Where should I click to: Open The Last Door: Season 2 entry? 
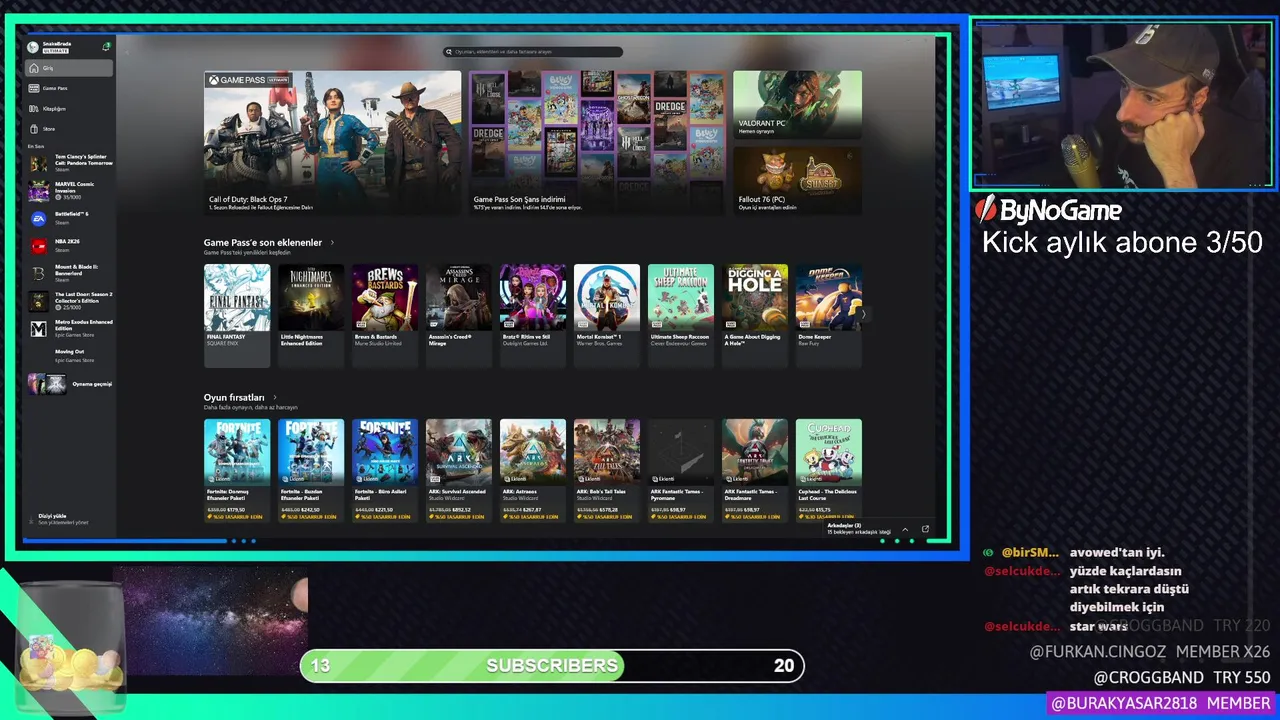coord(70,300)
